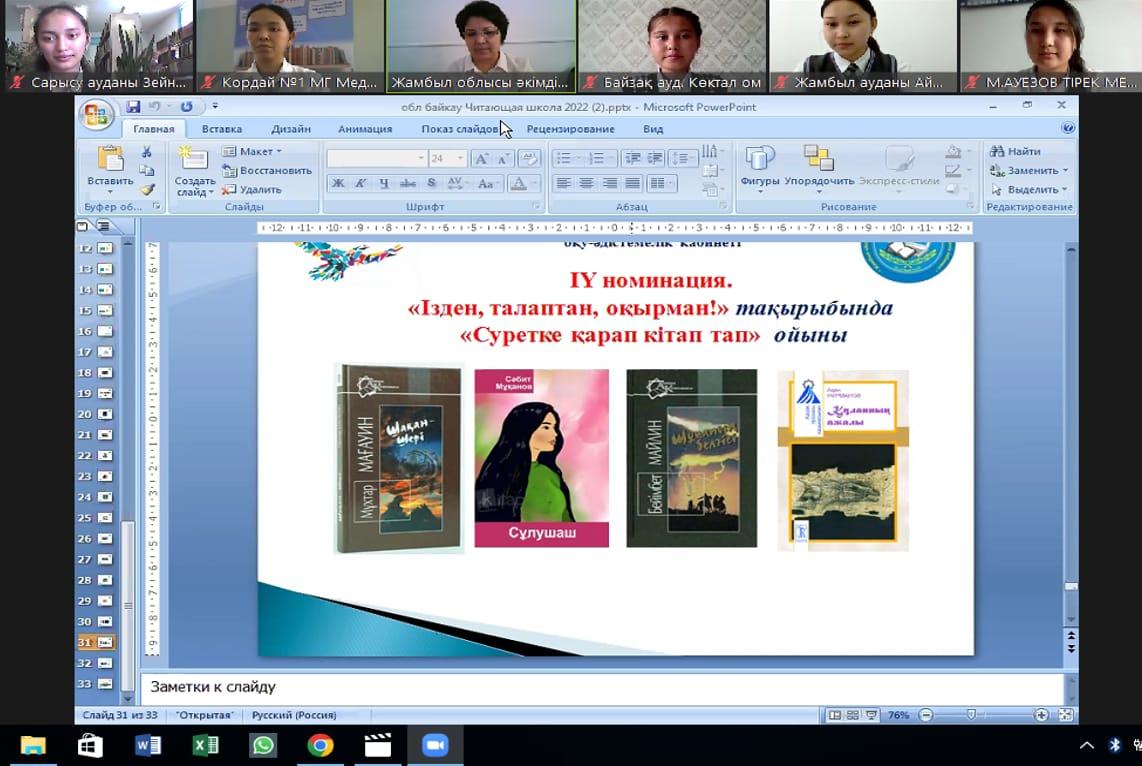Screen dimensions: 1142x766
Task: Open shape fill color bucket
Action: coord(953,151)
